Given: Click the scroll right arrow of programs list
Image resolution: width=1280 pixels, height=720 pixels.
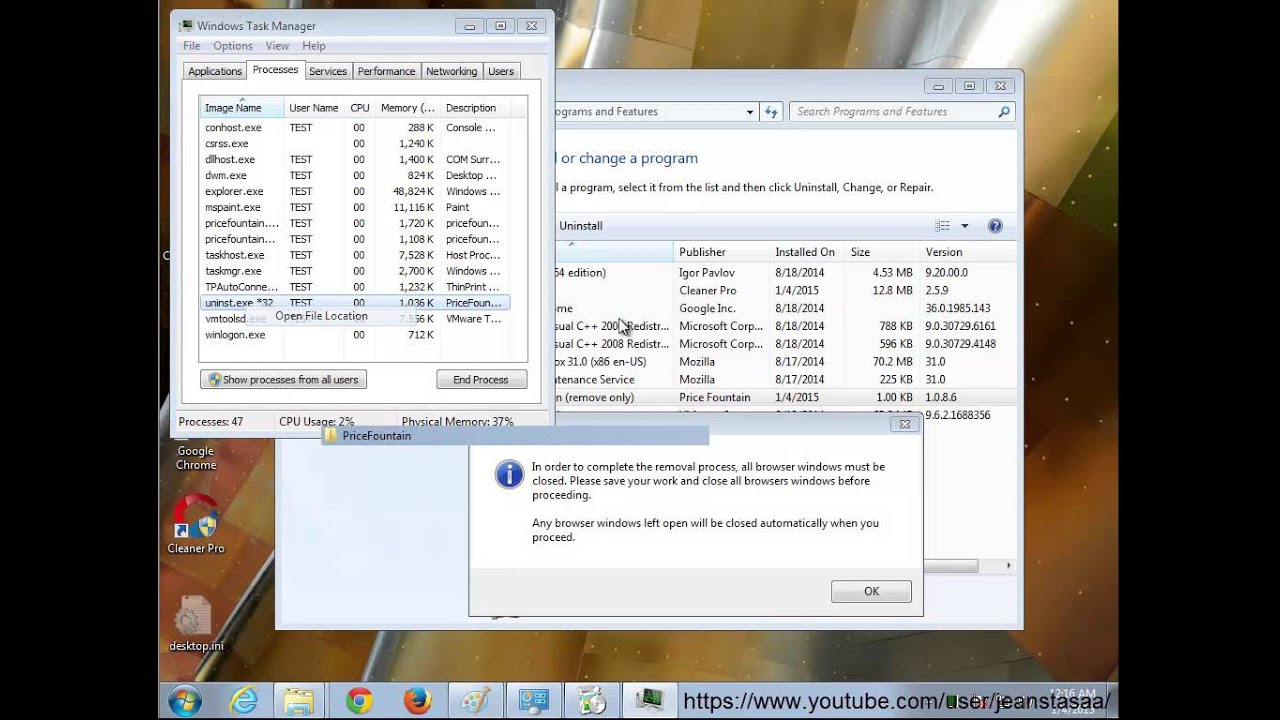Looking at the screenshot, I should (1008, 566).
